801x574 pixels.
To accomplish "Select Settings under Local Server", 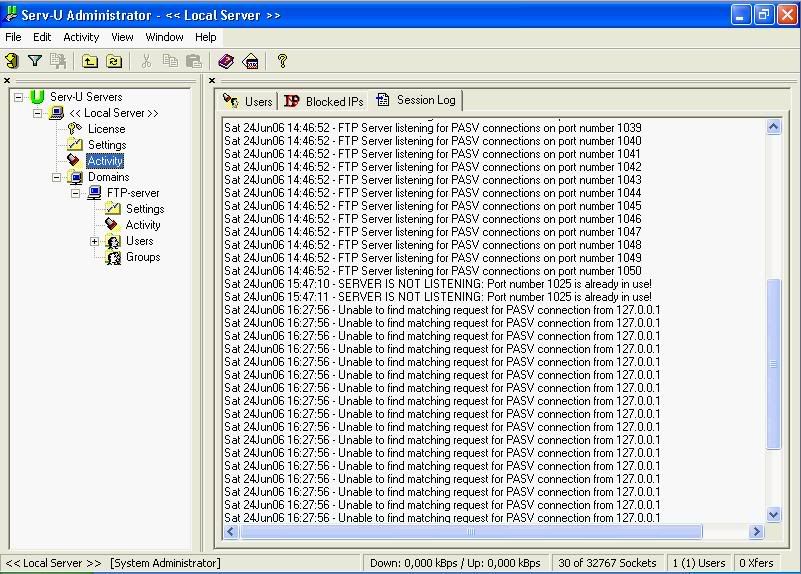I will (106, 145).
